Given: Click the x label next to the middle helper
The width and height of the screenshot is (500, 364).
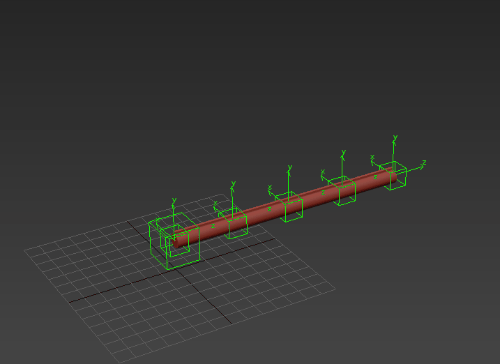Looking at the screenshot, I should (270, 189).
